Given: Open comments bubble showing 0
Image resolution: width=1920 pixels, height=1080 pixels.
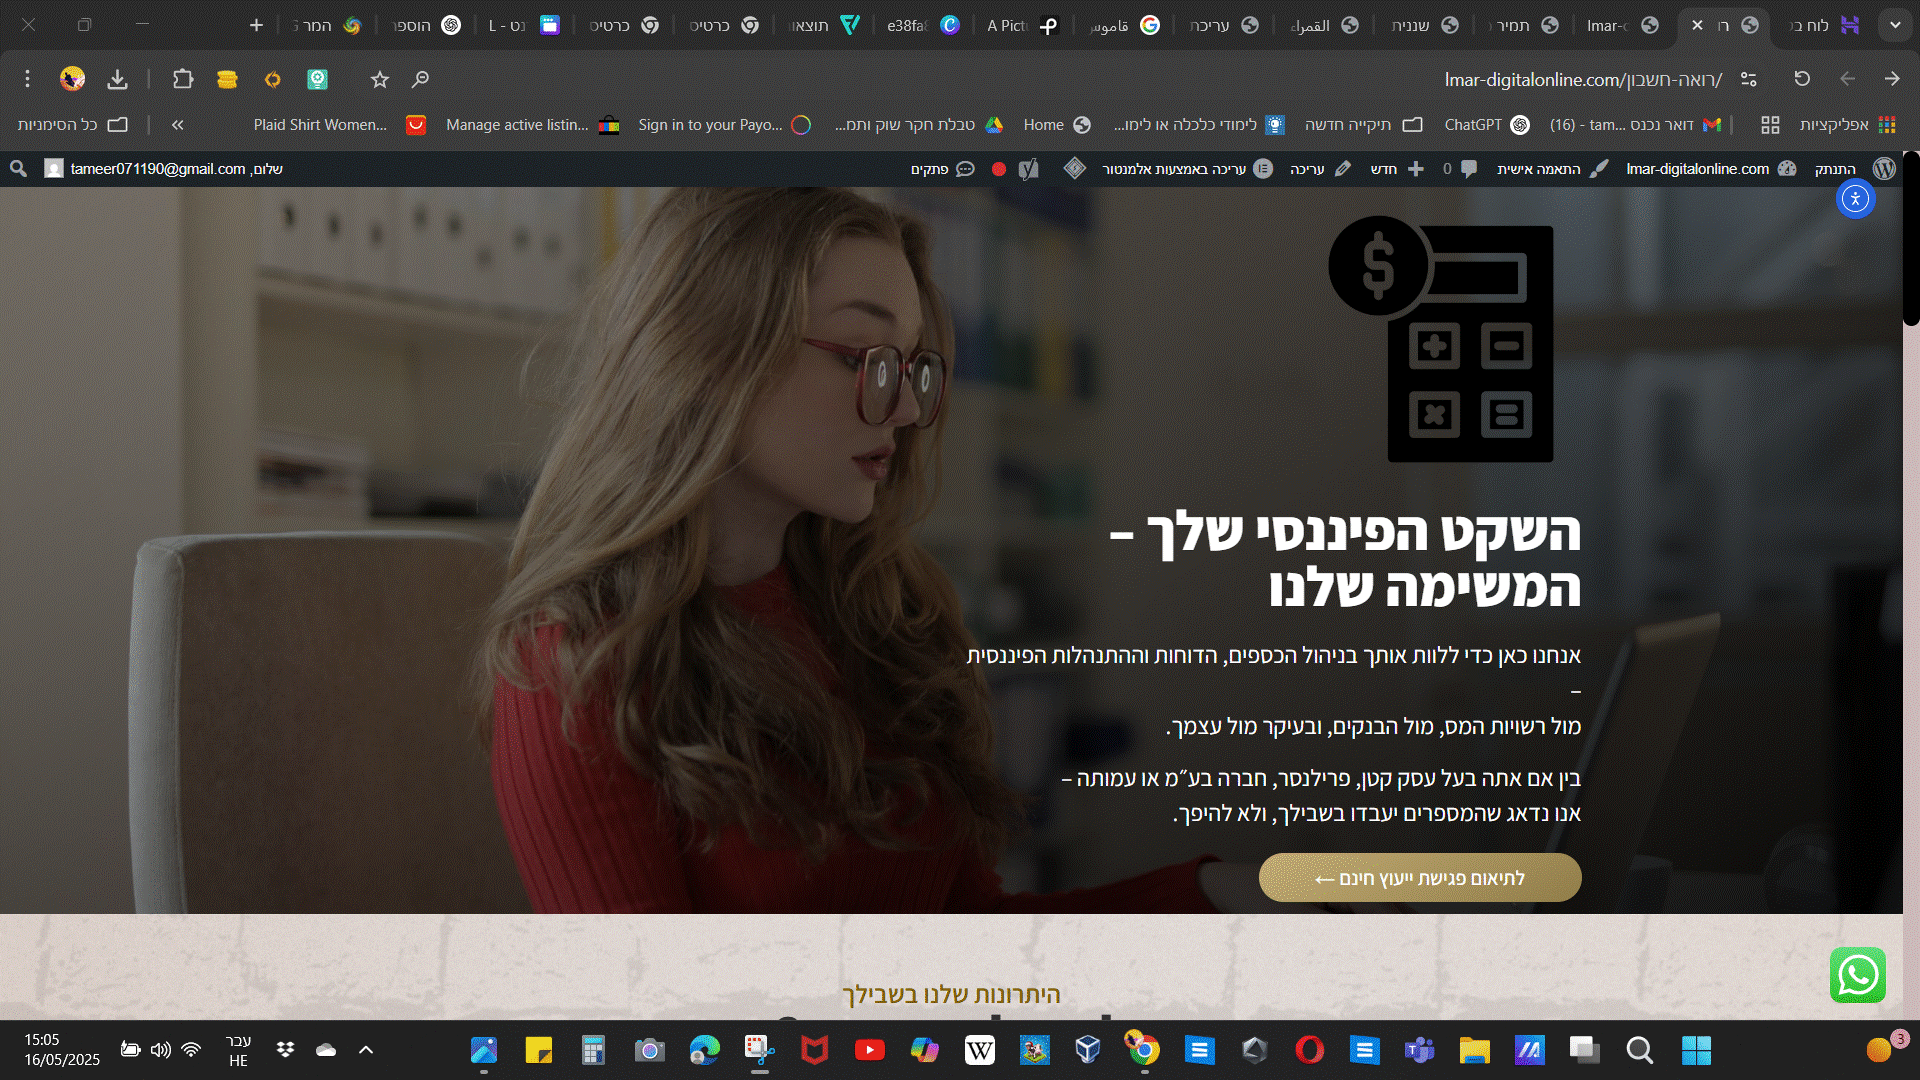Looking at the screenshot, I should [1460, 169].
